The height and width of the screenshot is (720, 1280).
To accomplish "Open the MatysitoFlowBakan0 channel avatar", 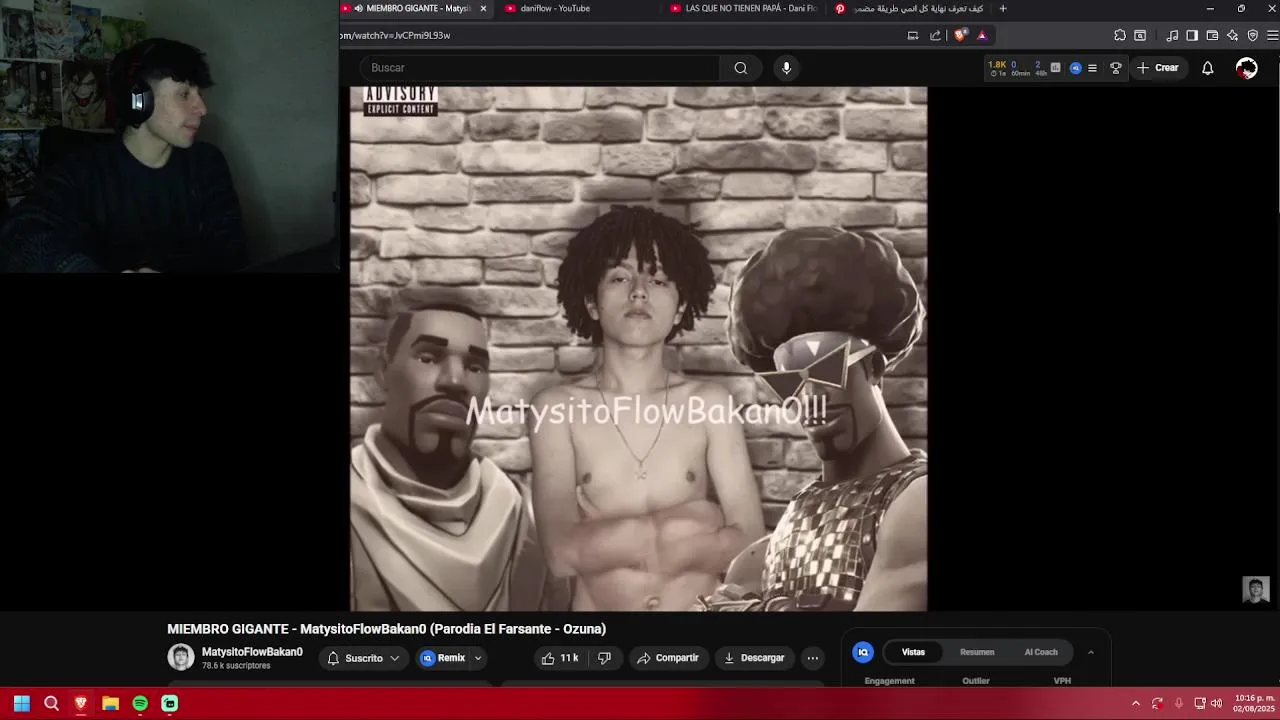I will click(x=181, y=657).
